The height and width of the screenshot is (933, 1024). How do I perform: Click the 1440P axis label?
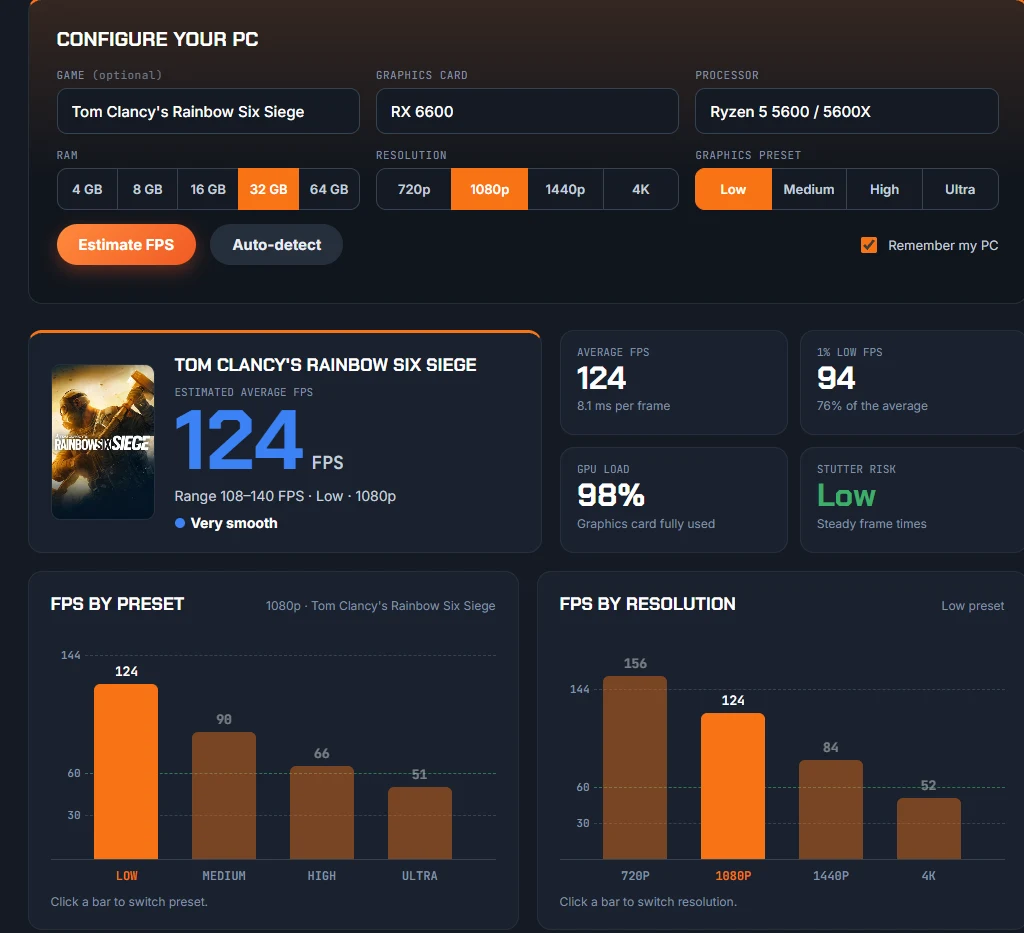point(831,876)
